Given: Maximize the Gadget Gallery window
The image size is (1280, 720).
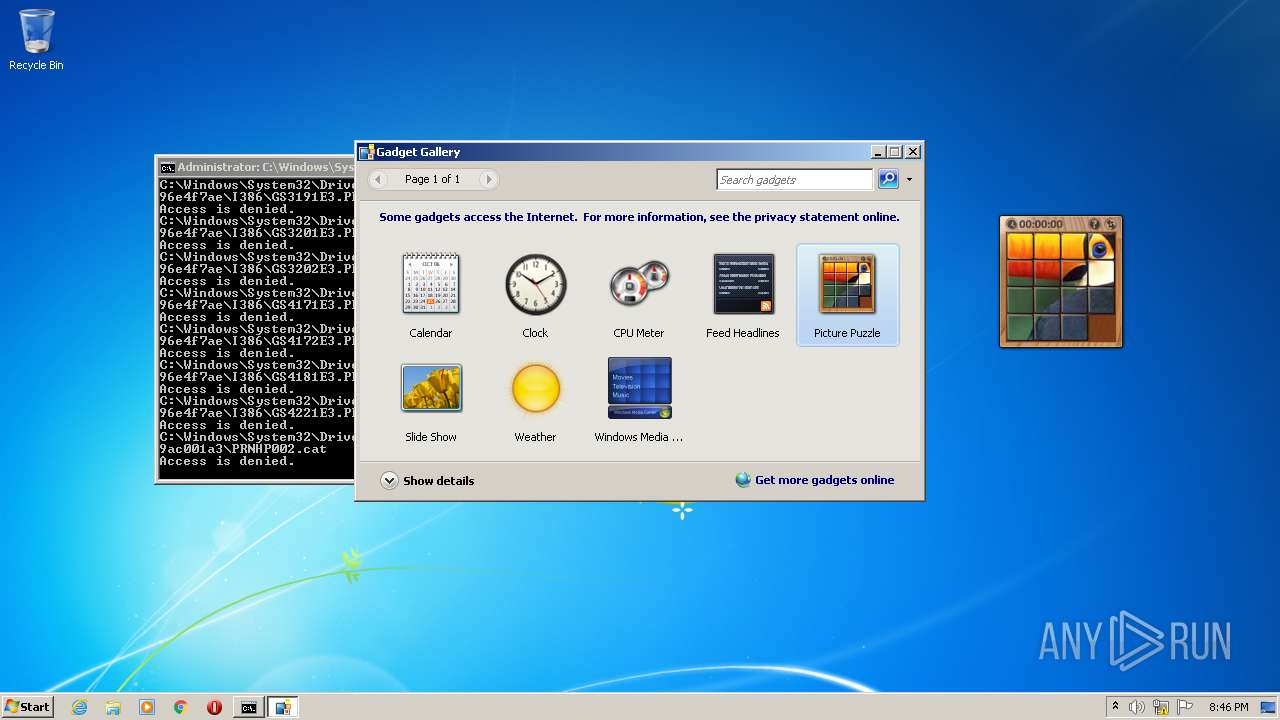Looking at the screenshot, I should [x=895, y=152].
